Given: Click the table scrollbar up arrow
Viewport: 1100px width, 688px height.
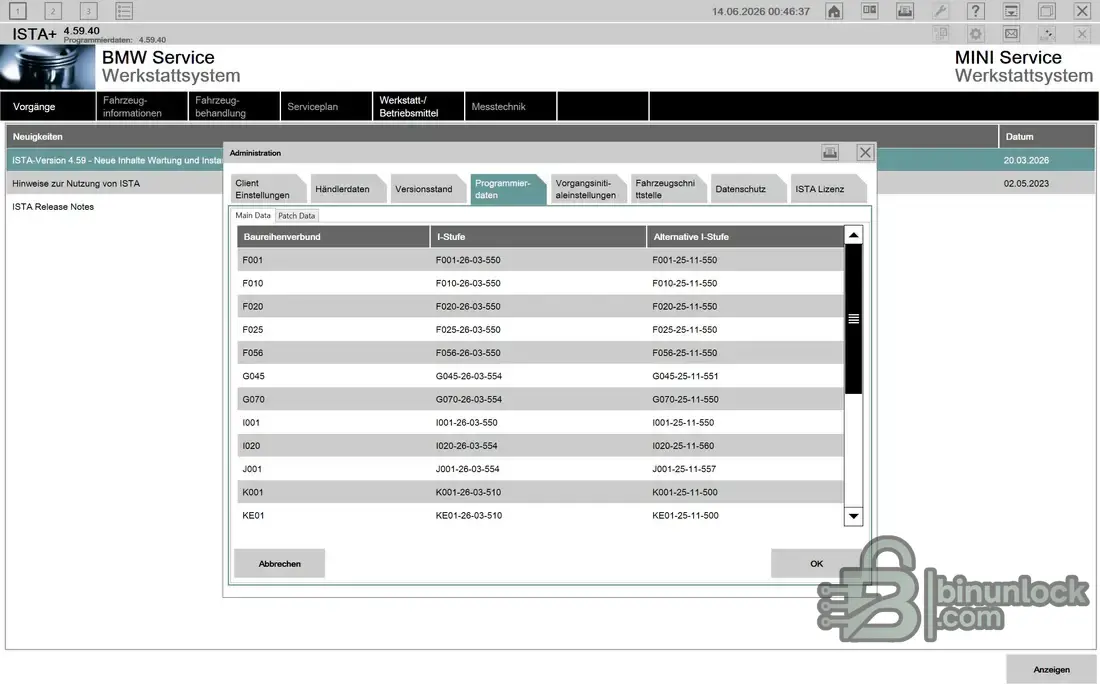Looking at the screenshot, I should (x=853, y=235).
